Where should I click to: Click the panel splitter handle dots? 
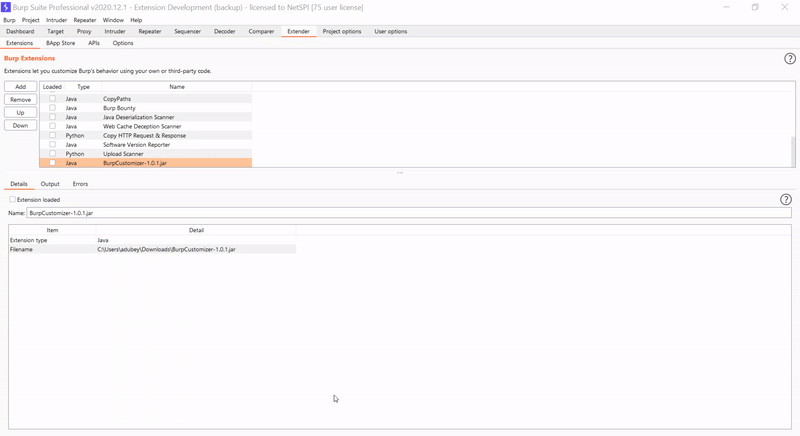[x=400, y=172]
